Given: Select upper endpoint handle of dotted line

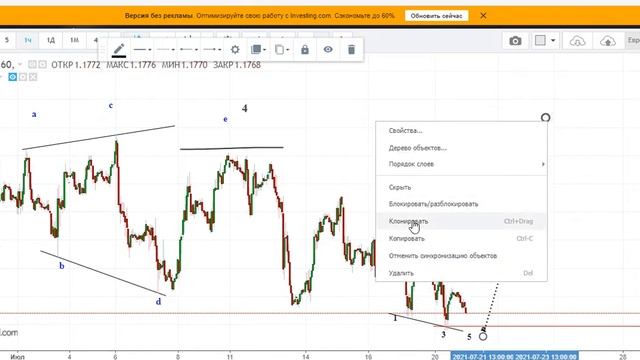Looking at the screenshot, I should click(x=545, y=118).
